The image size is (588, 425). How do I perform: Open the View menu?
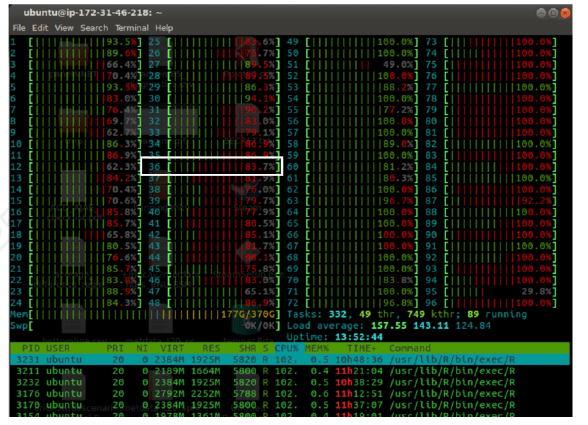(64, 28)
